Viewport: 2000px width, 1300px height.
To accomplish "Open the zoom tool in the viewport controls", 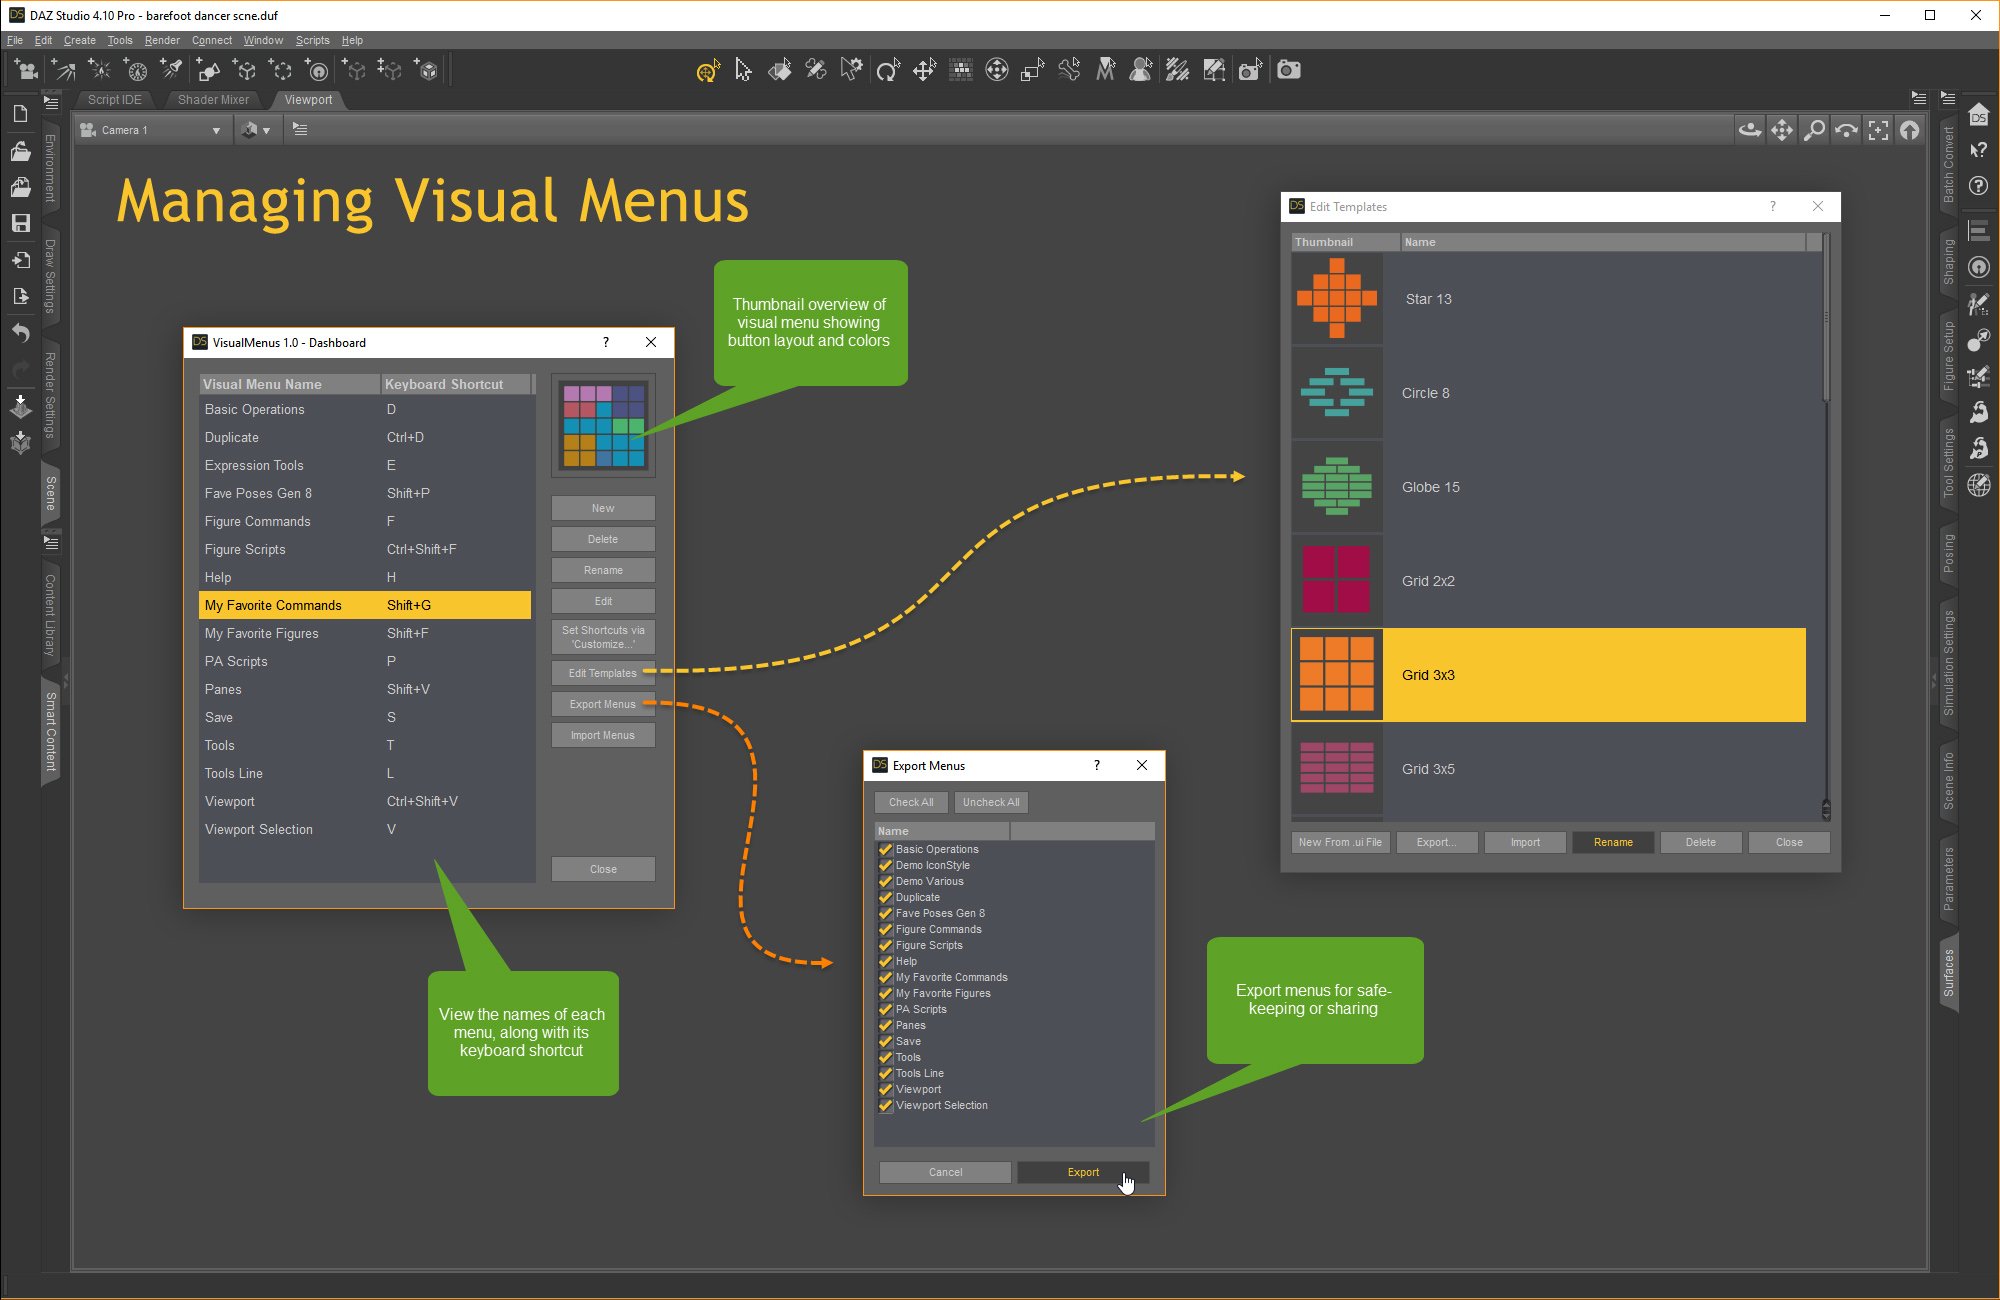I will (1814, 129).
